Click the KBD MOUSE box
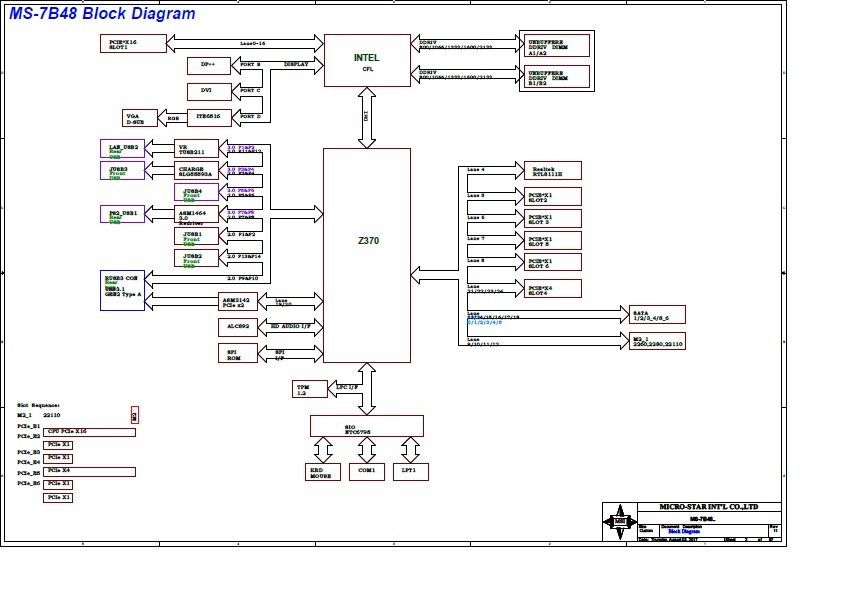This screenshot has width=851, height=601. tap(322, 472)
